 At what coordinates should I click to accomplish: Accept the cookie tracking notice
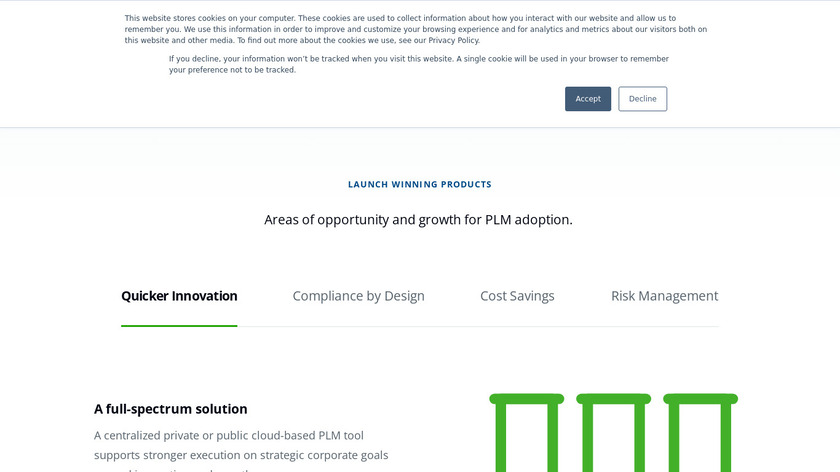coord(587,99)
